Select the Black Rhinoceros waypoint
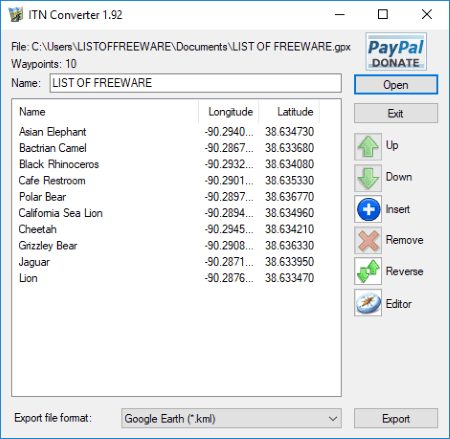The height and width of the screenshot is (439, 450). (59, 164)
